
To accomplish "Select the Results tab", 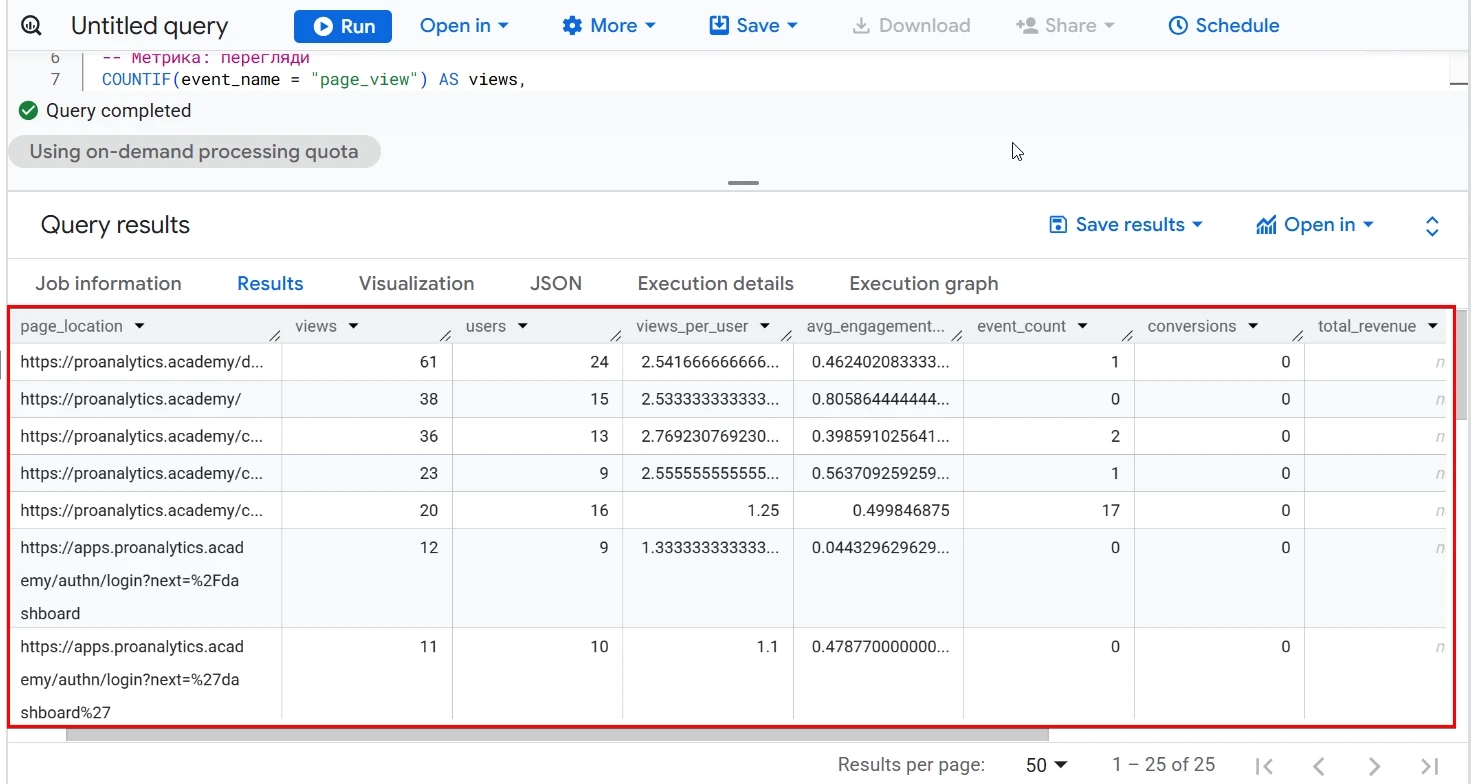I will point(270,283).
